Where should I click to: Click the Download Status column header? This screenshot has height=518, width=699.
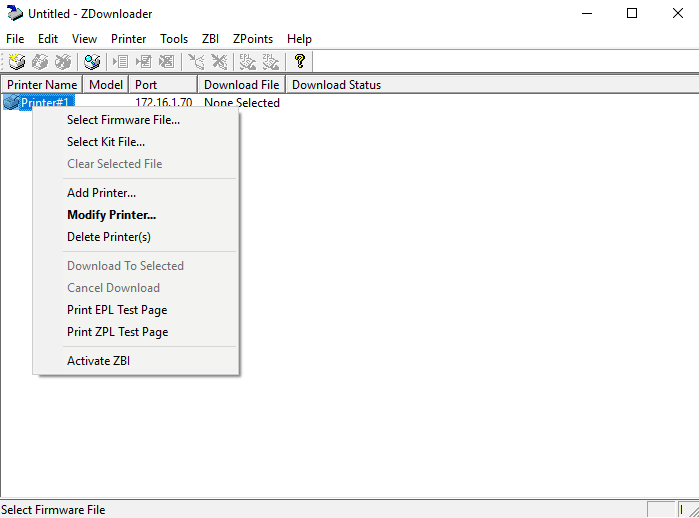(x=336, y=85)
